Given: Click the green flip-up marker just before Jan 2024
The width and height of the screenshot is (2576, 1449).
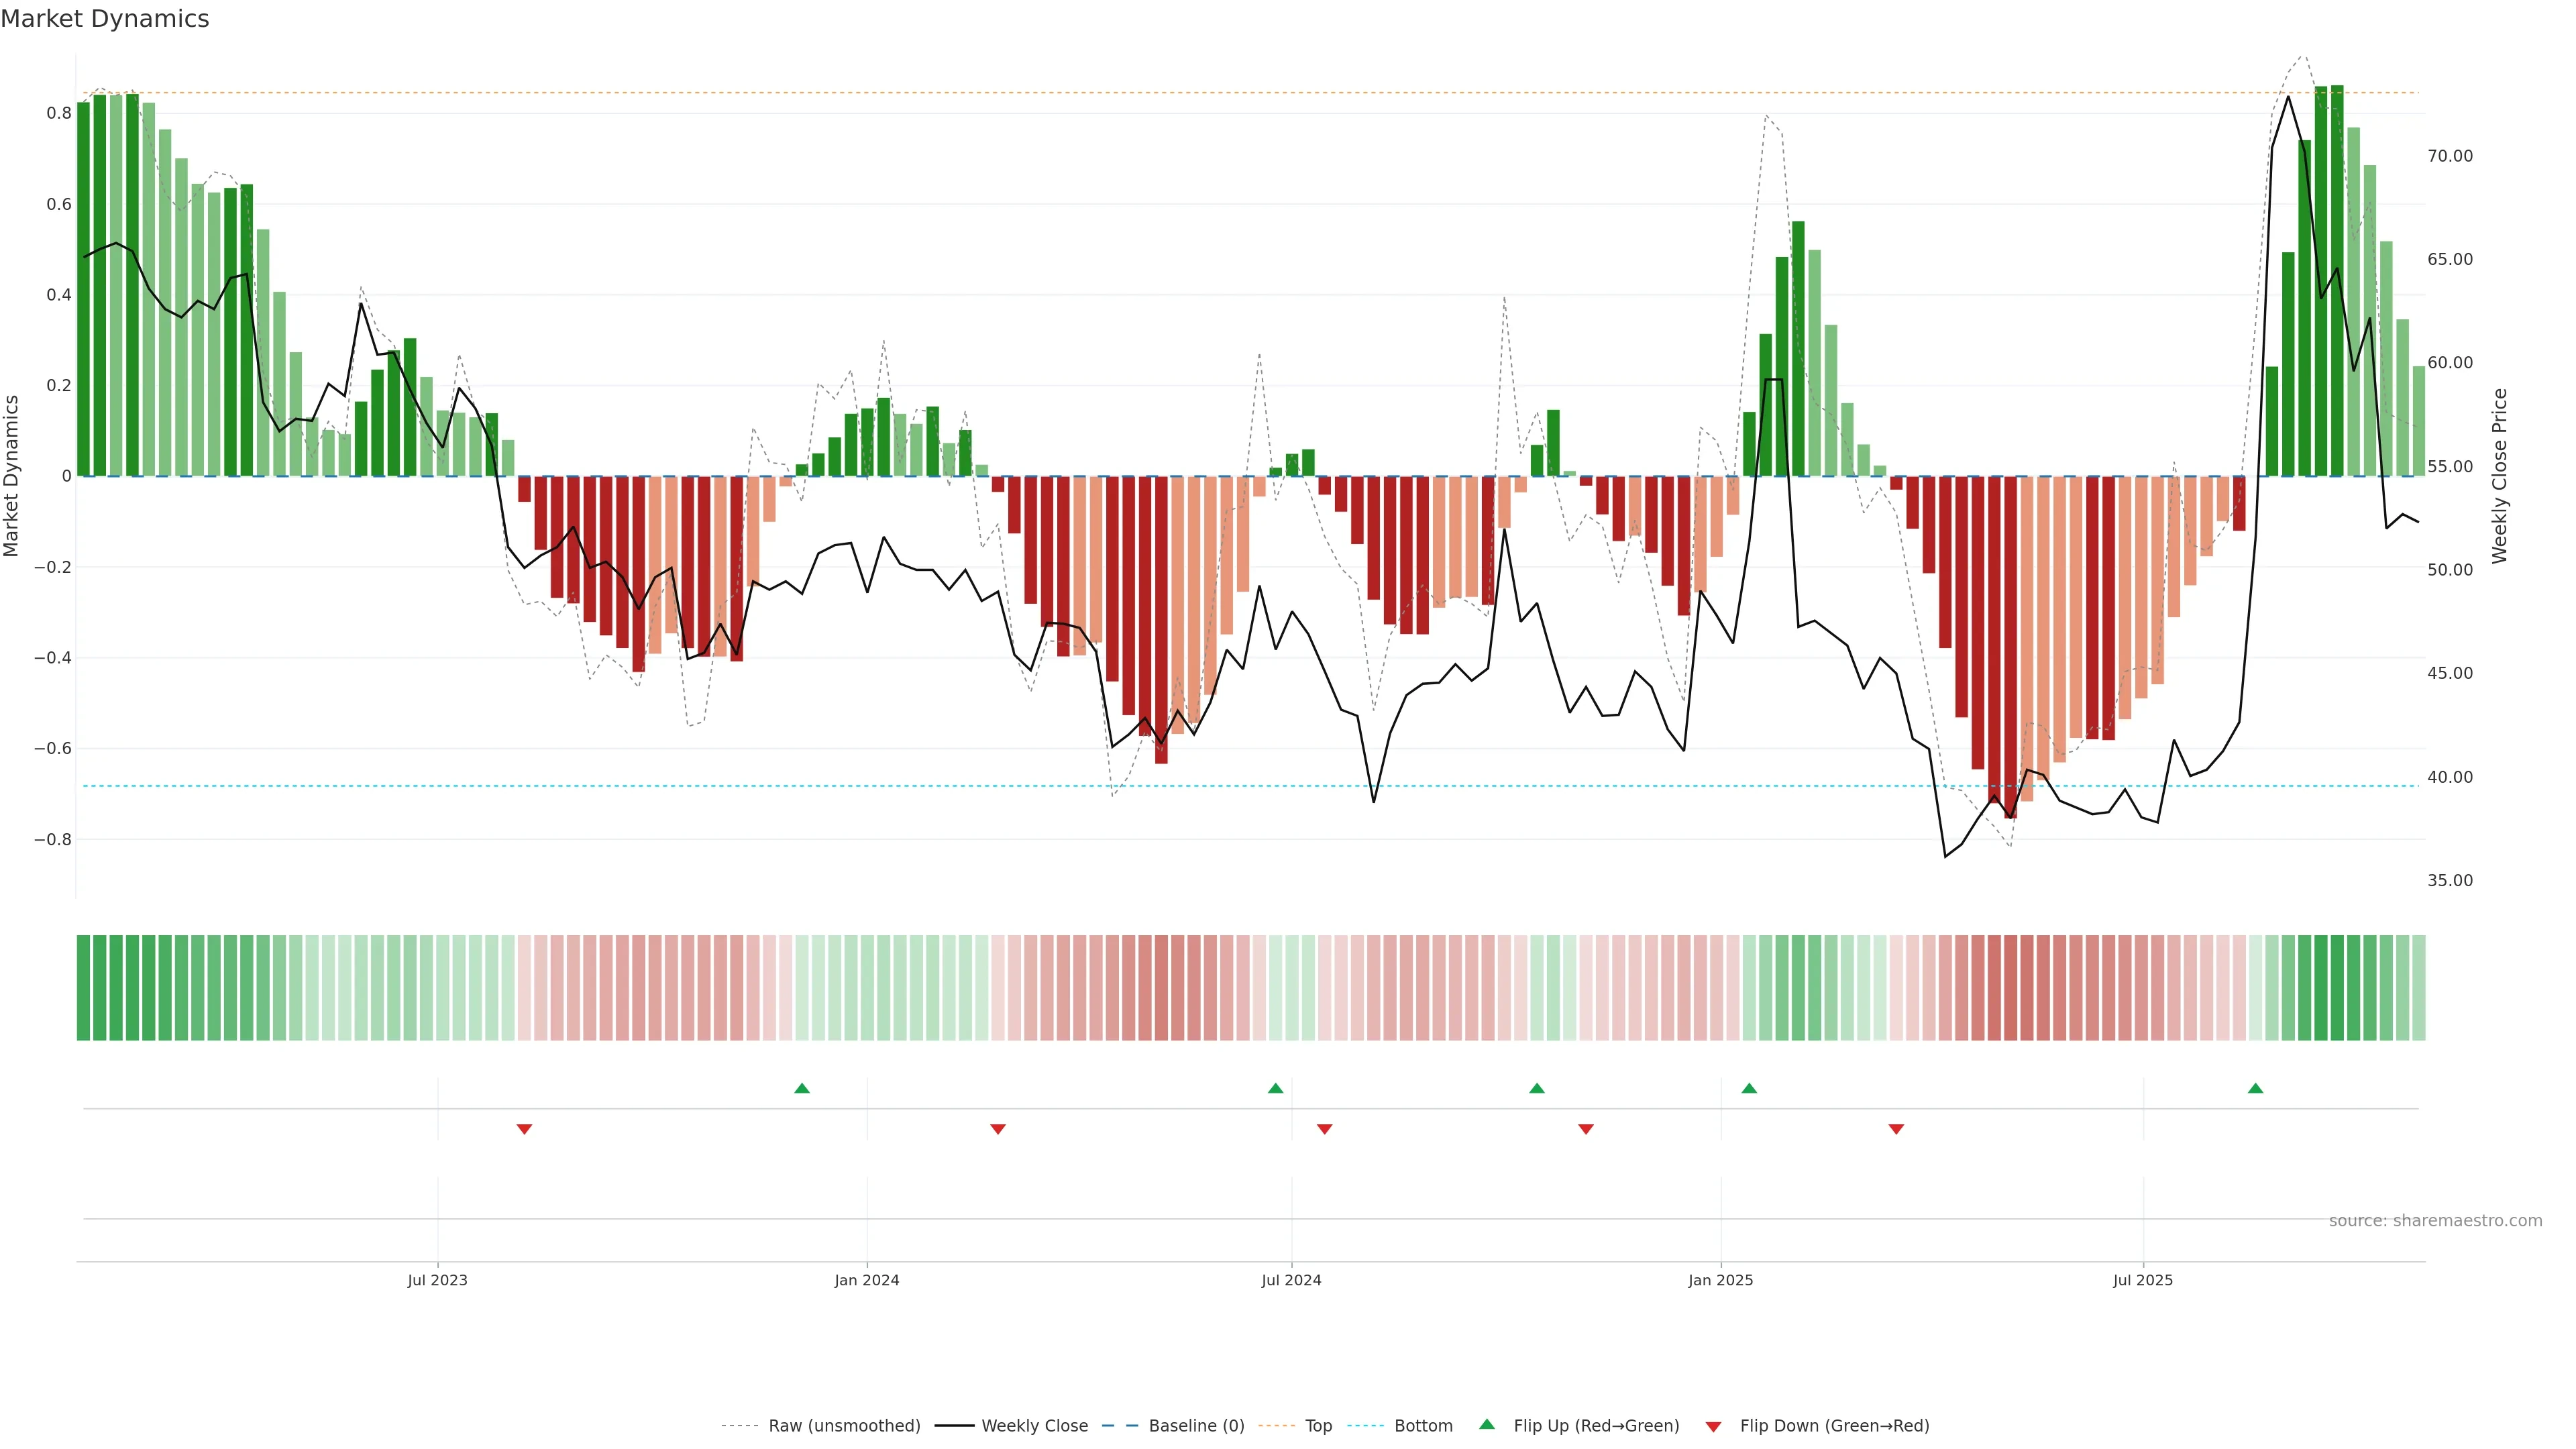Looking at the screenshot, I should 802,1088.
